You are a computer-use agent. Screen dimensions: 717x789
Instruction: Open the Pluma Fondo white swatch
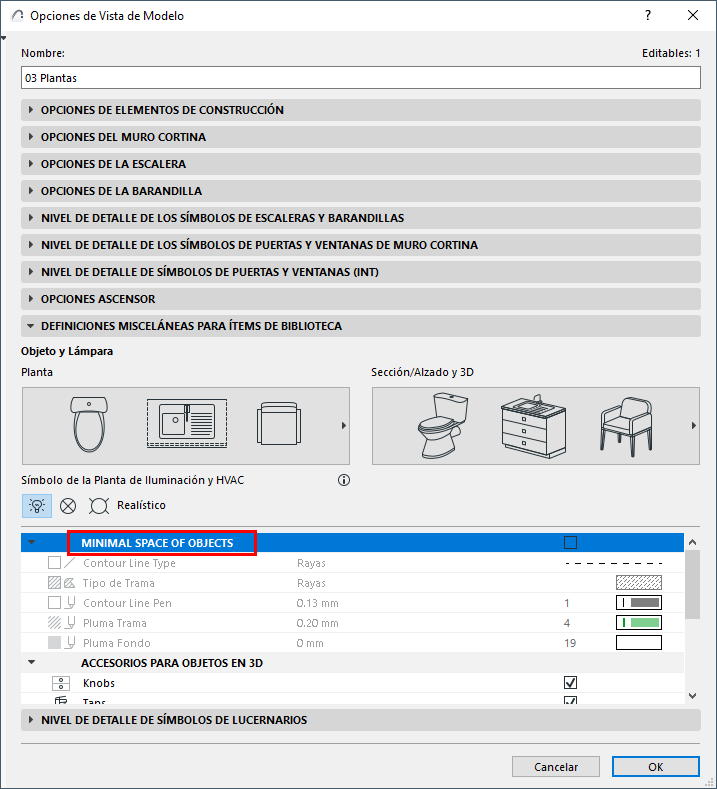pos(639,643)
